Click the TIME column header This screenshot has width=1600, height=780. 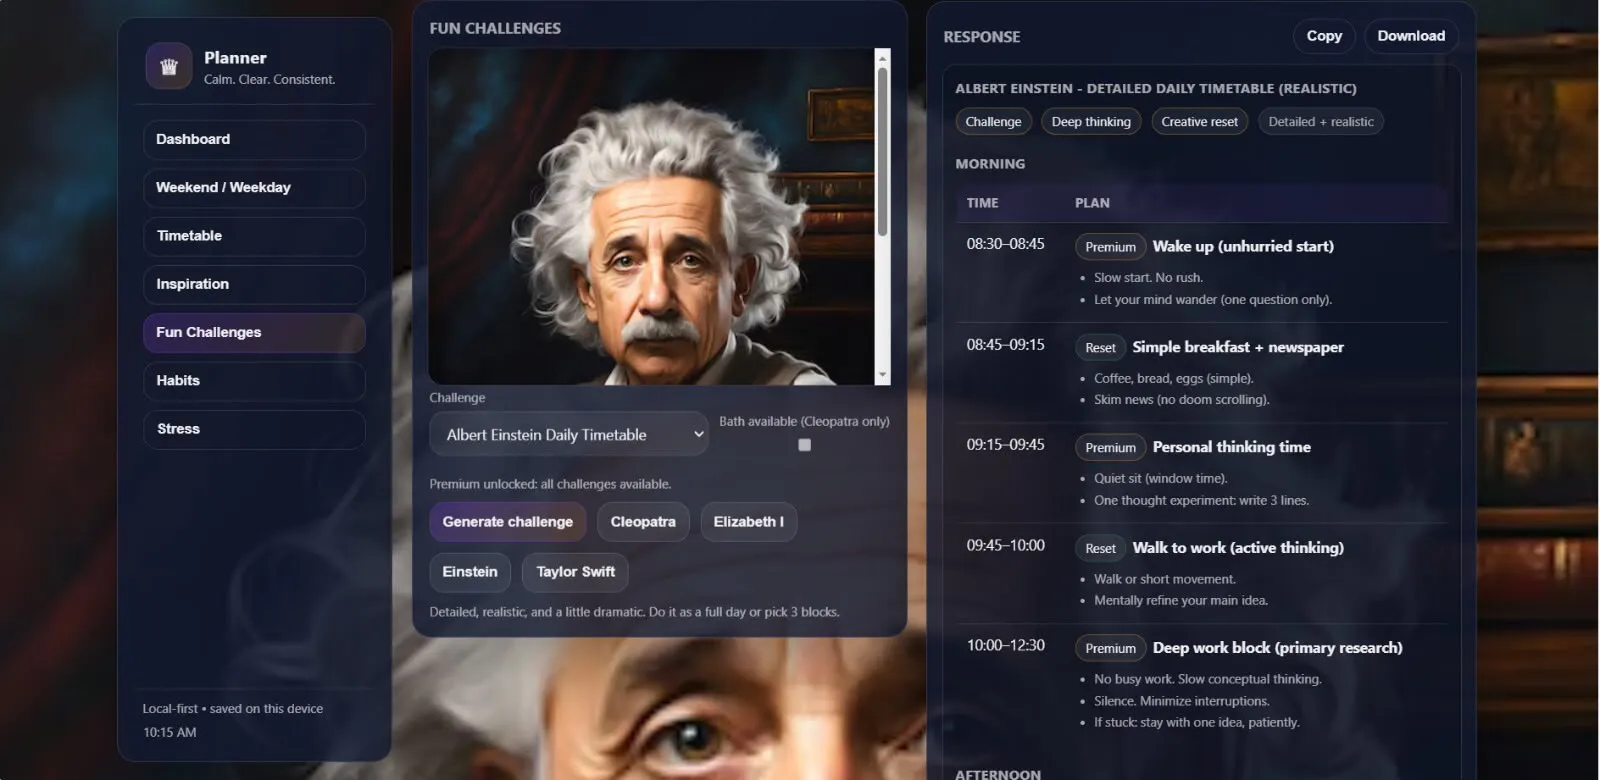pyautogui.click(x=982, y=203)
